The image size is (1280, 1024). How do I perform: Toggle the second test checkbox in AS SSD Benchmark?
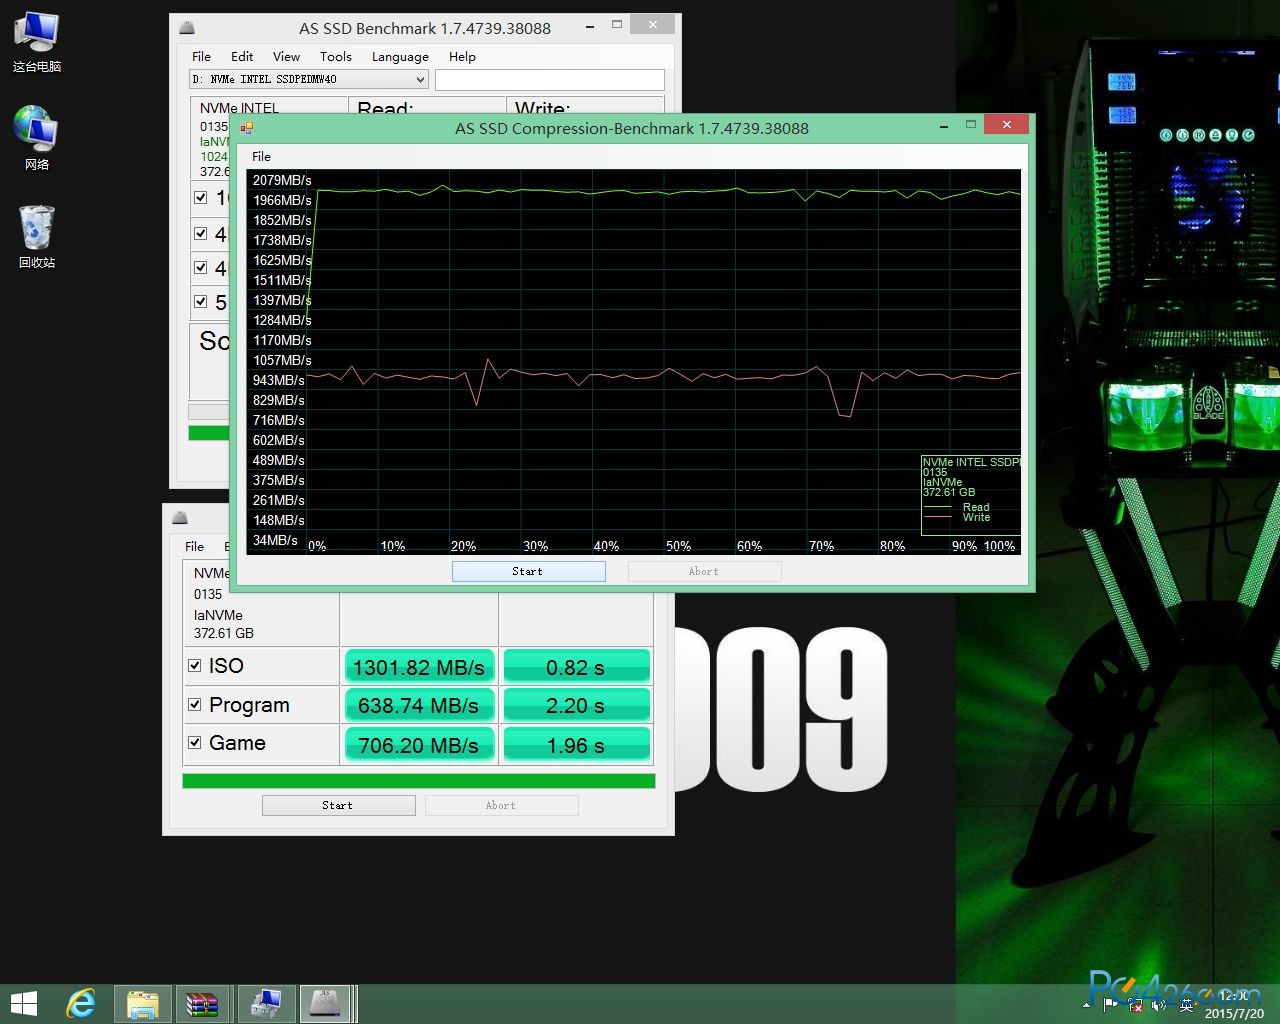point(200,234)
